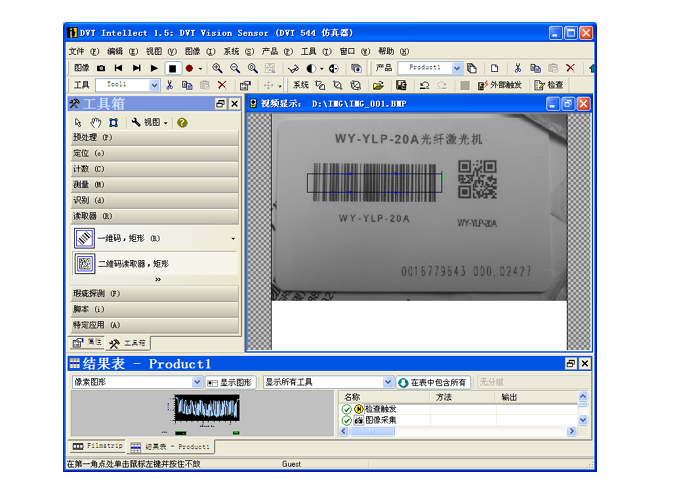Open the Product1 product dropdown
Screen dimensions: 700x500
tap(457, 68)
